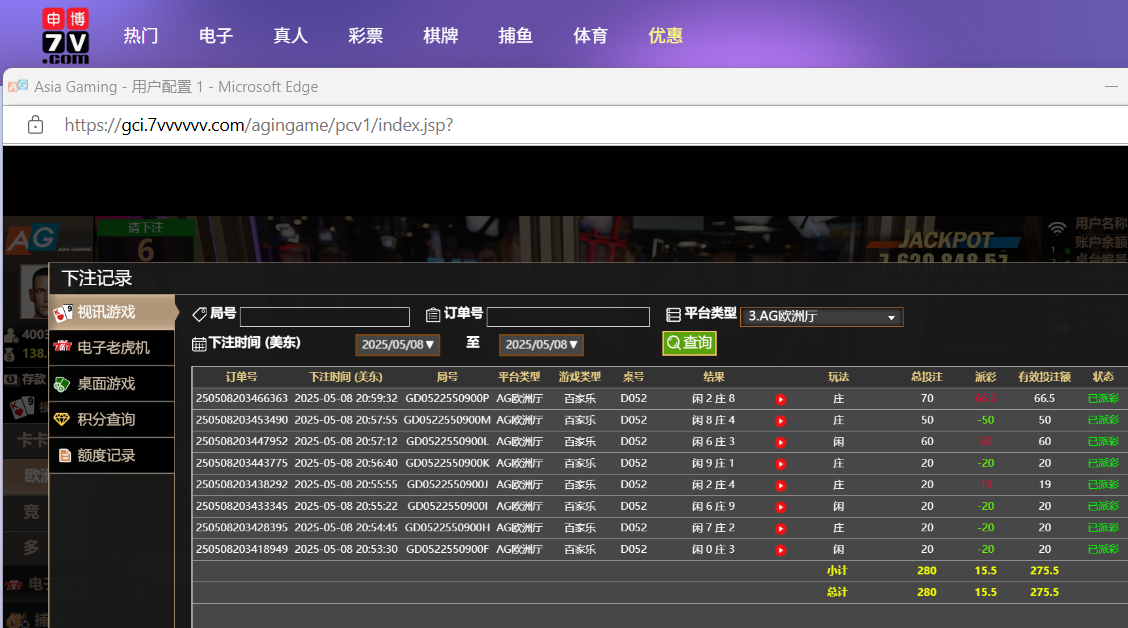Image resolution: width=1128 pixels, height=628 pixels.
Task: Play video replay for round GD0522550900M
Action: click(x=780, y=421)
